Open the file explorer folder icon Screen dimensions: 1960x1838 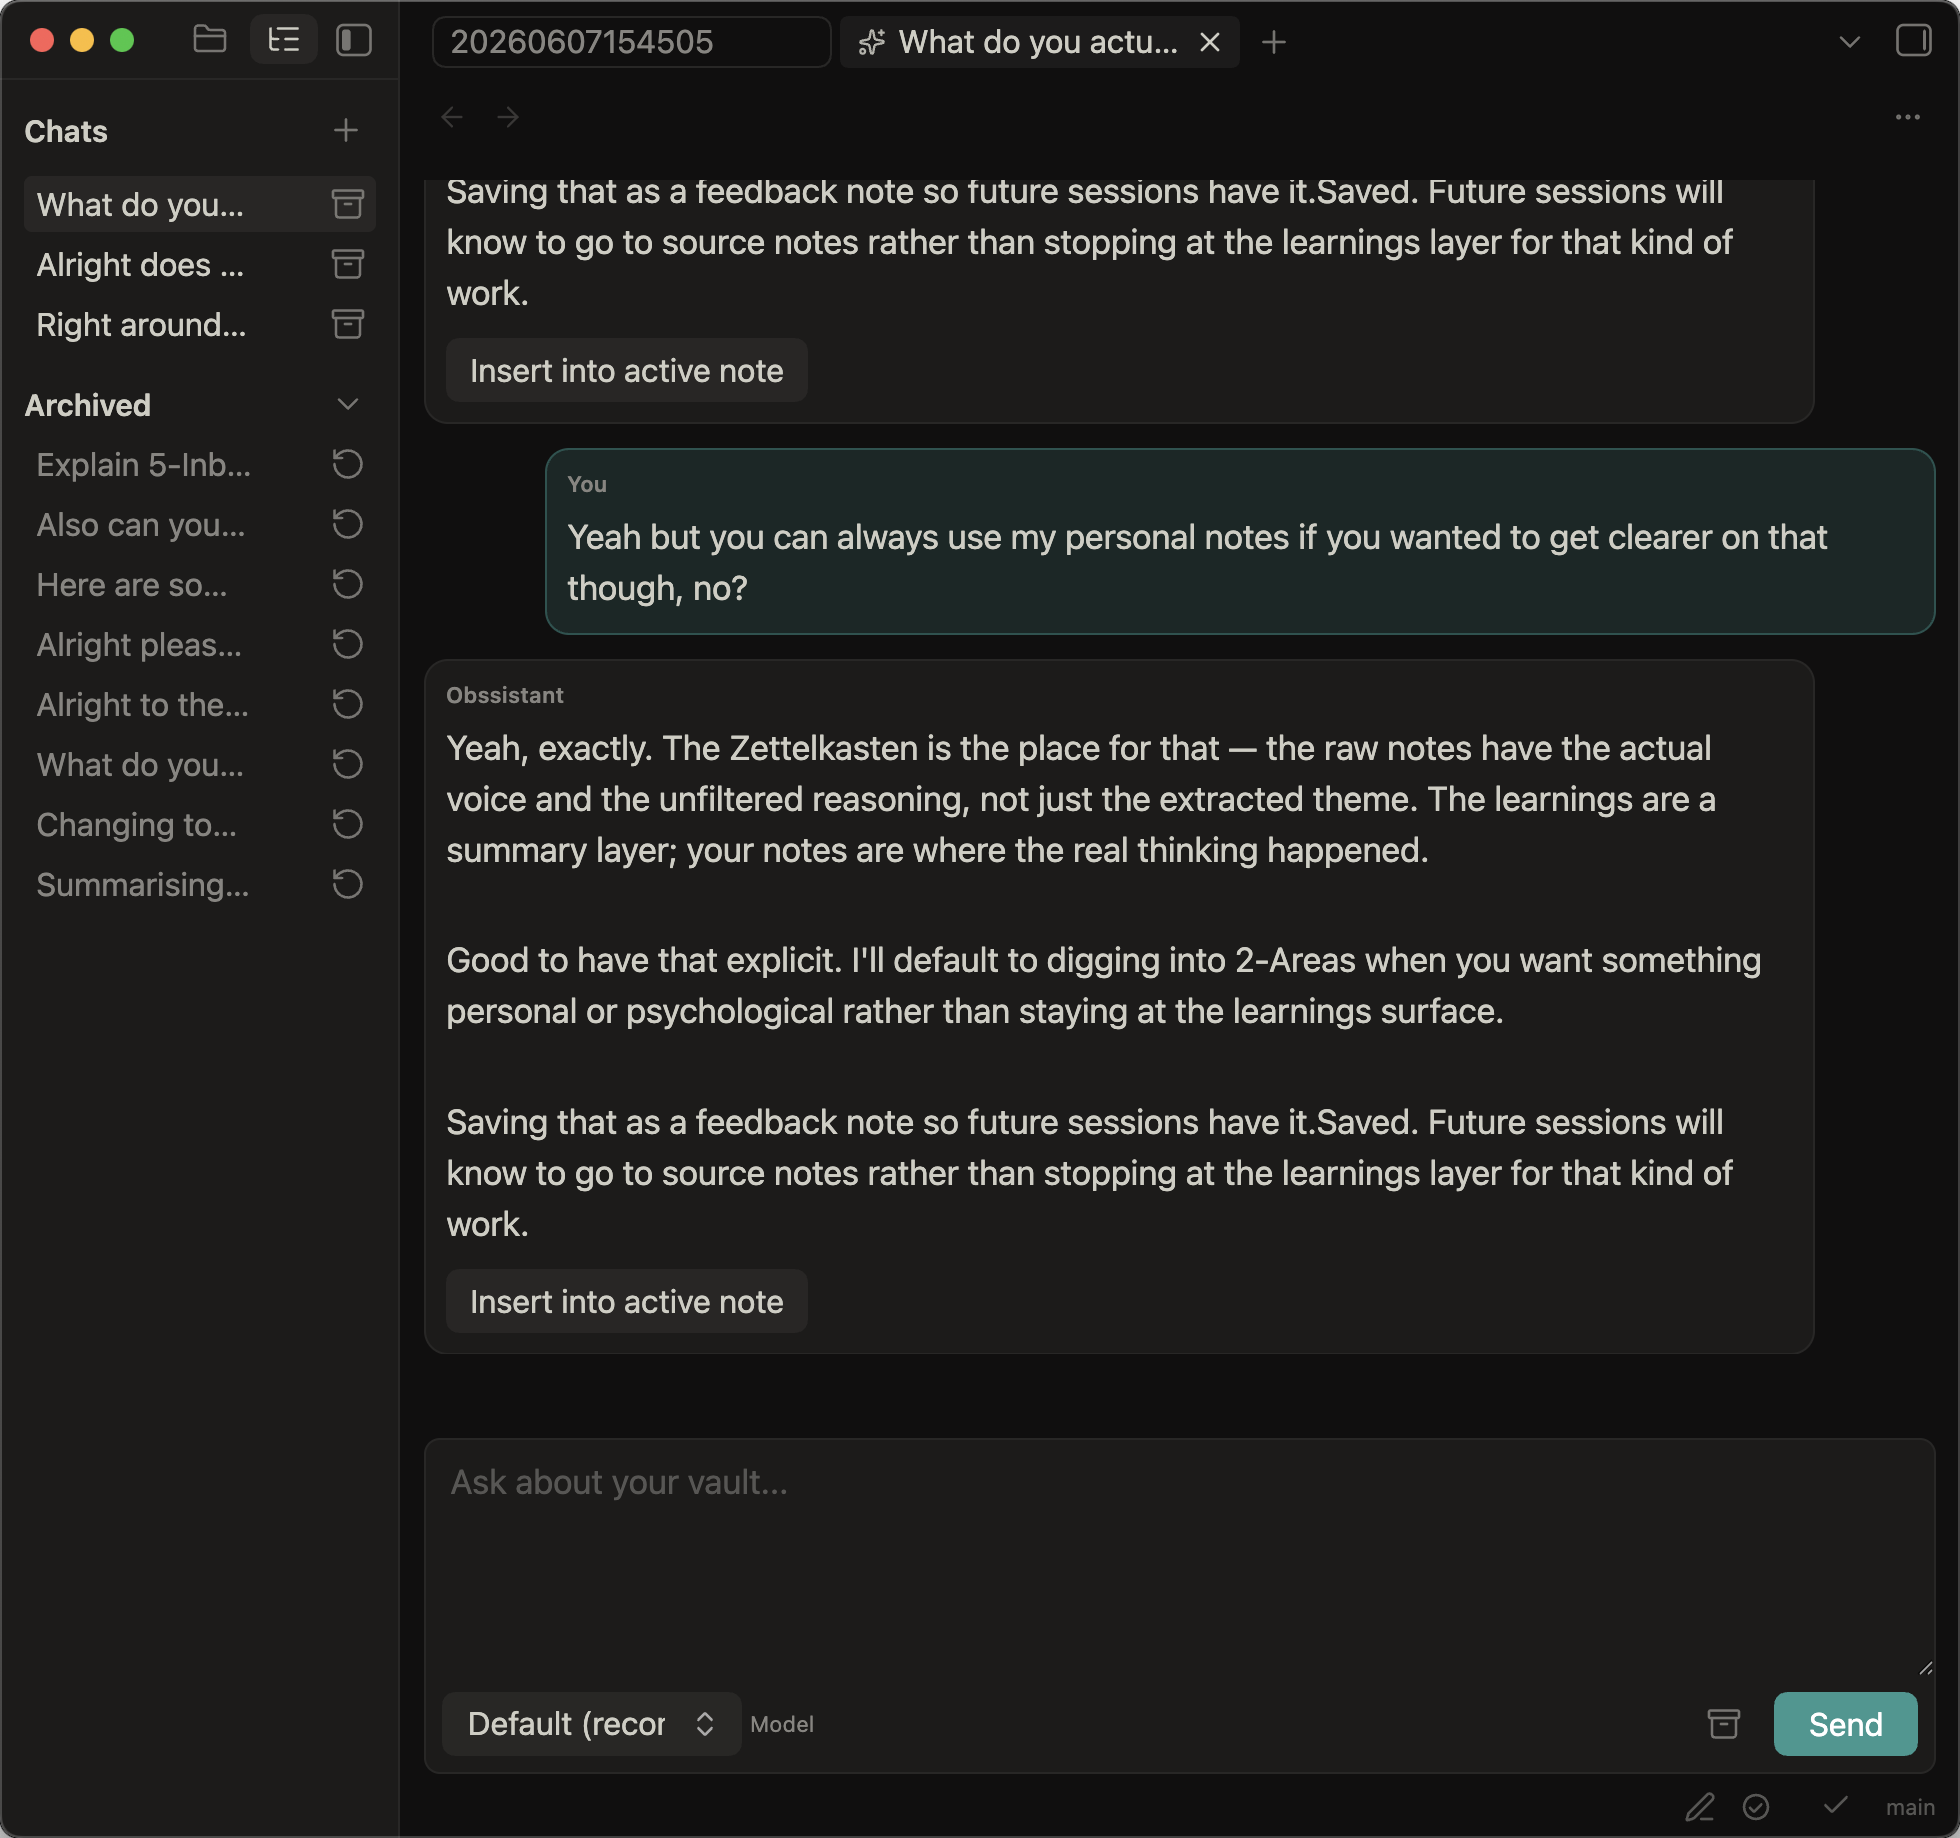tap(209, 40)
